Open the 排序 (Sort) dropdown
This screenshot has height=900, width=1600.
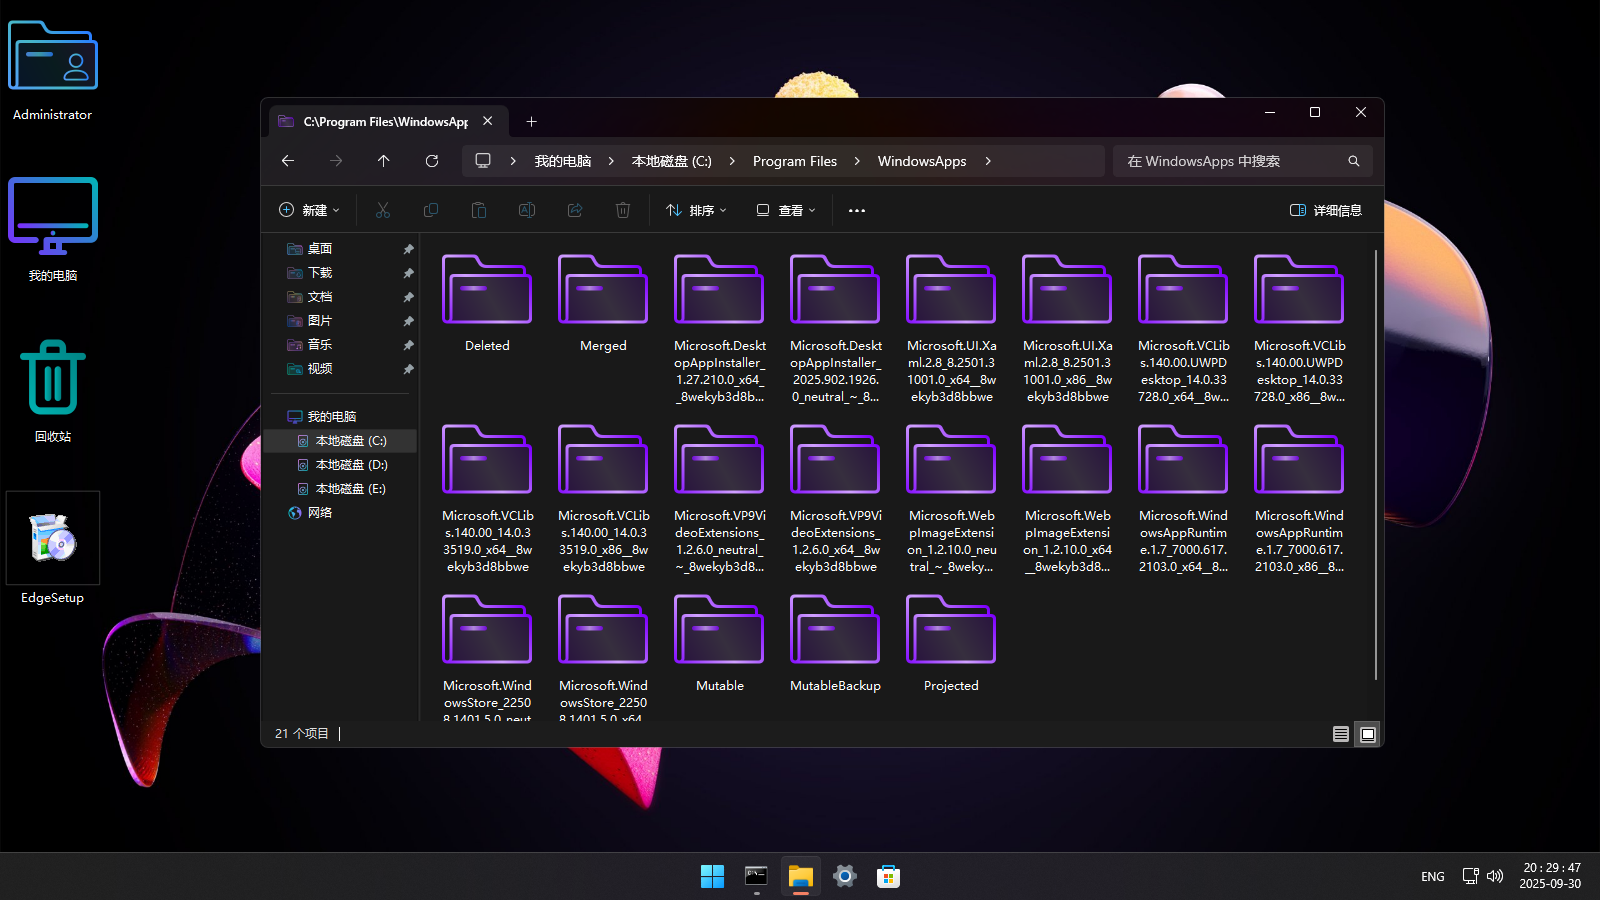697,210
